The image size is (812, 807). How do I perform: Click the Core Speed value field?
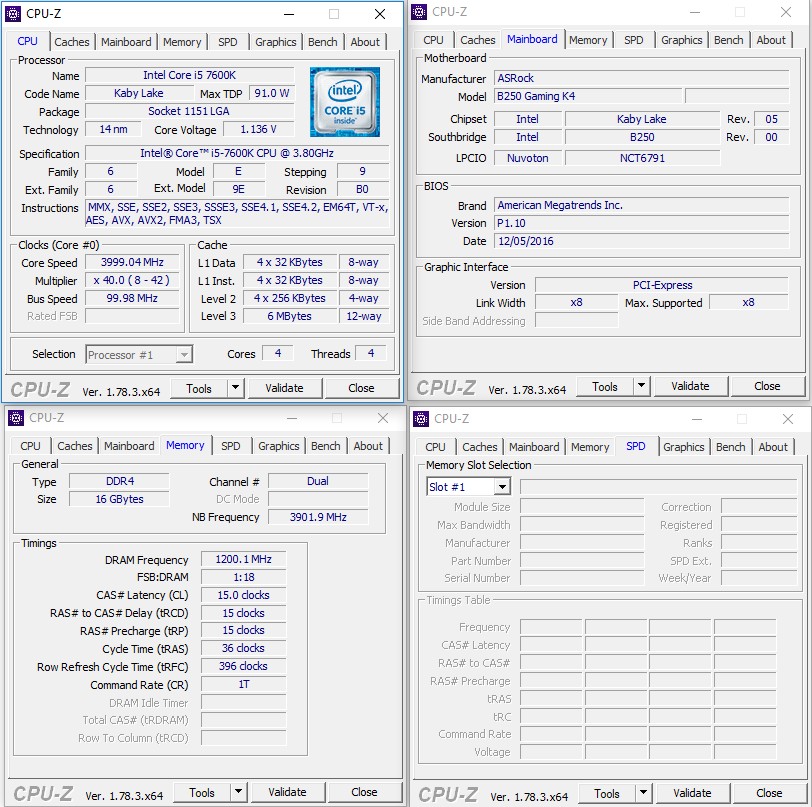coord(134,263)
